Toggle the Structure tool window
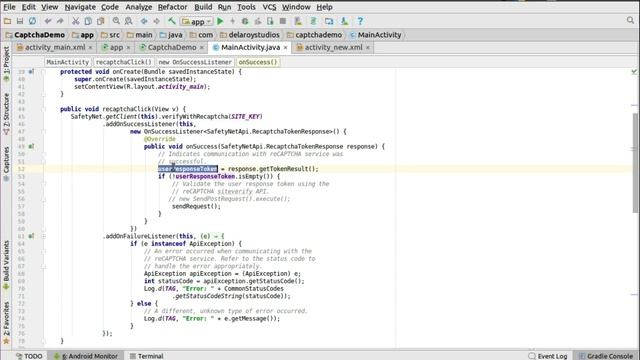 (6, 114)
